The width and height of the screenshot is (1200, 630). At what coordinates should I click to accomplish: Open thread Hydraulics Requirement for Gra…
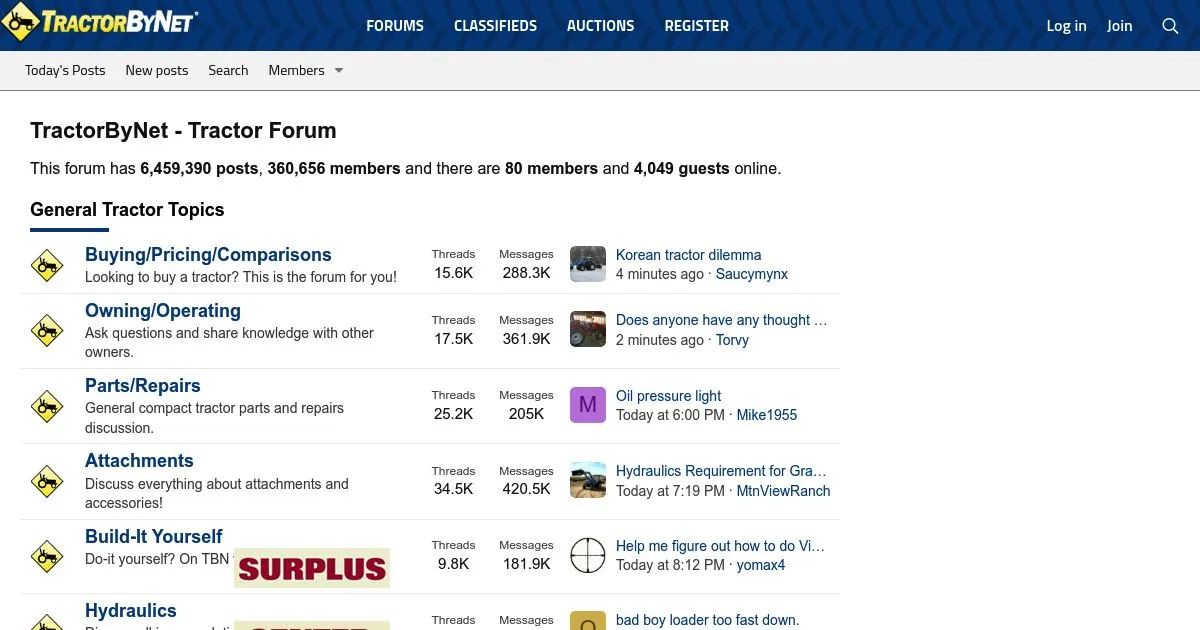tap(721, 471)
